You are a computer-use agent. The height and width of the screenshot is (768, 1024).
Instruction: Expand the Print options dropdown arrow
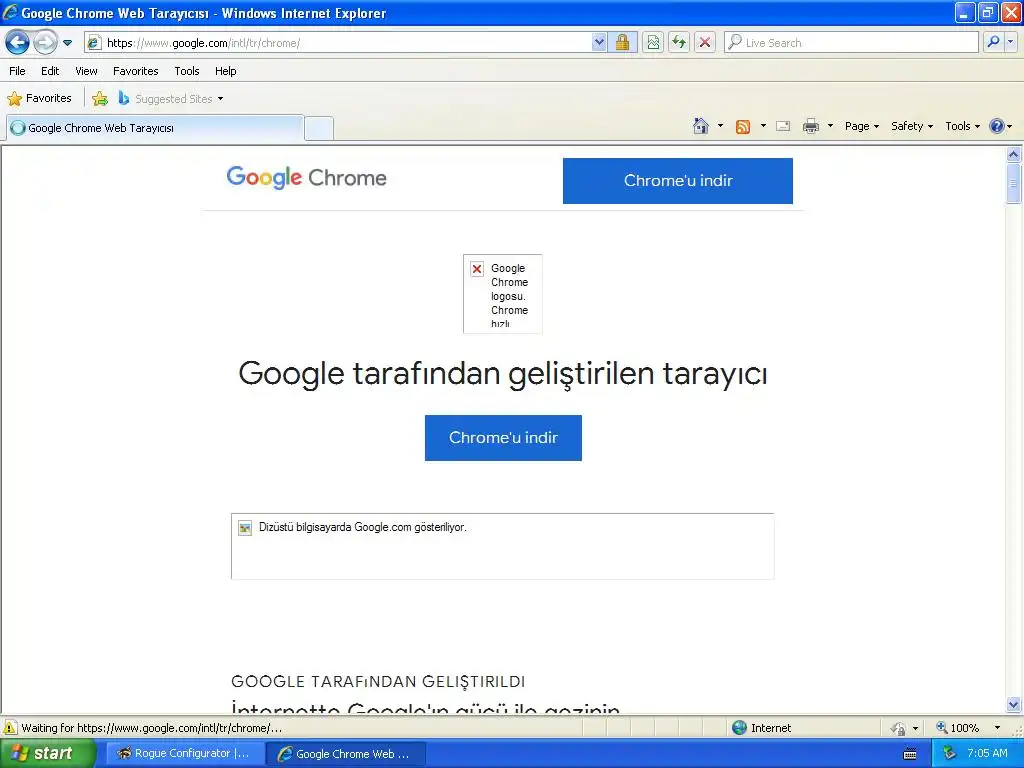coord(830,126)
